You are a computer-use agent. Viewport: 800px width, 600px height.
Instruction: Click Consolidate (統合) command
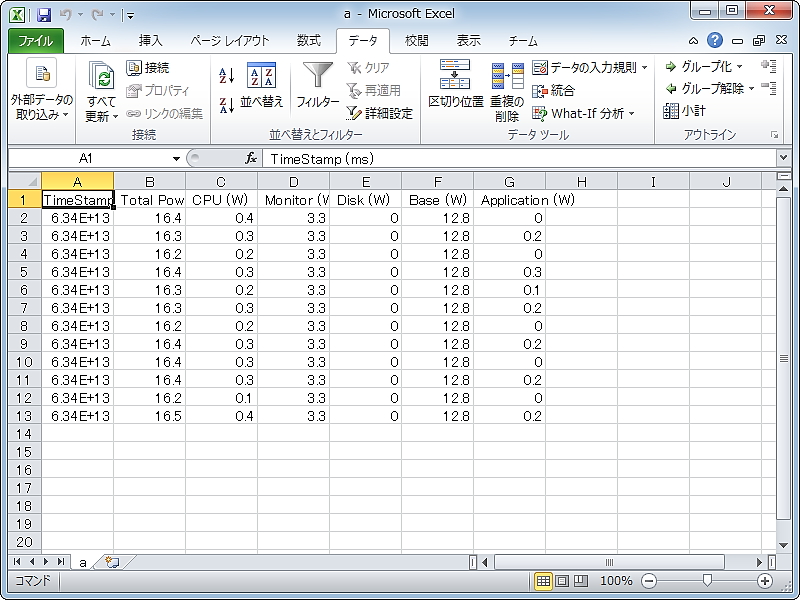[554, 91]
